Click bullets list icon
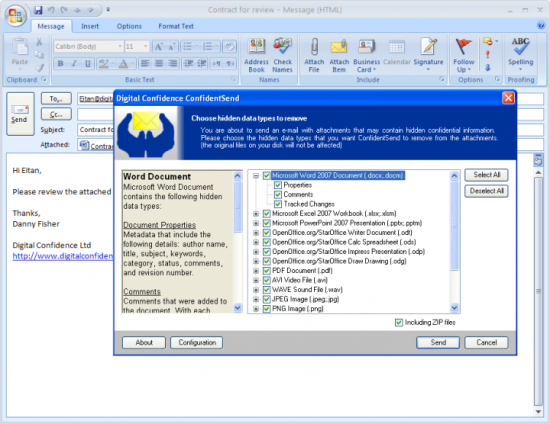 click(x=188, y=47)
